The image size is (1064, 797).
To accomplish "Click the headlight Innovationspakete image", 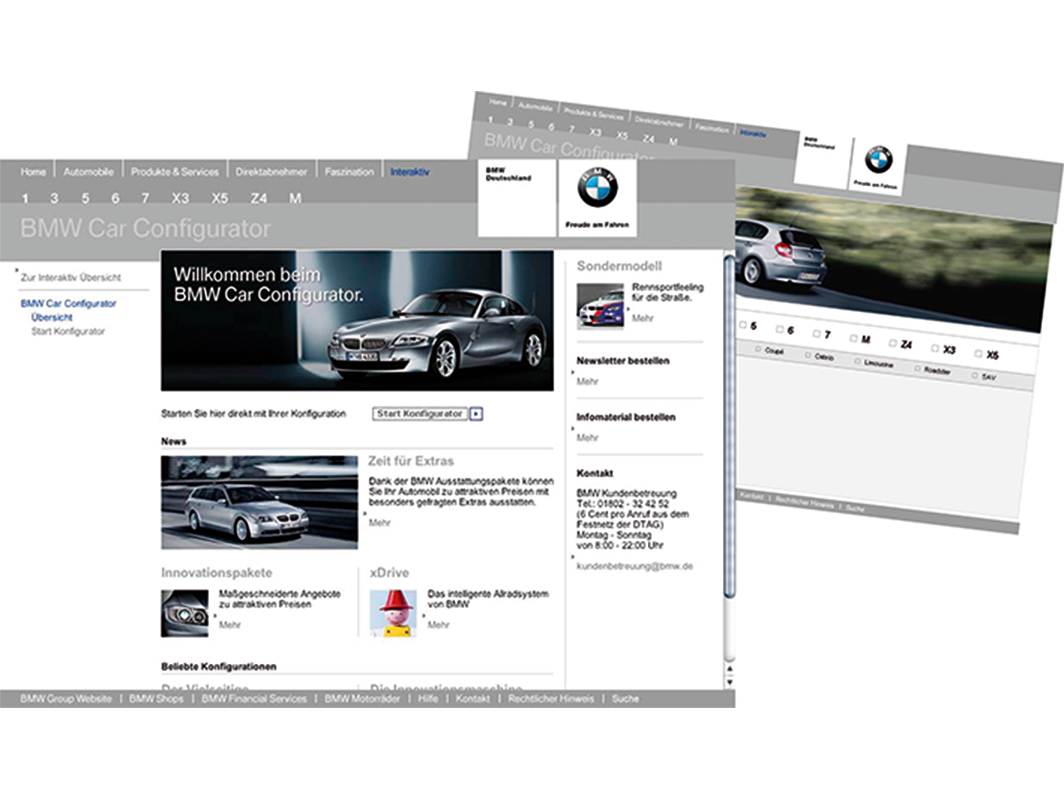I will [184, 613].
